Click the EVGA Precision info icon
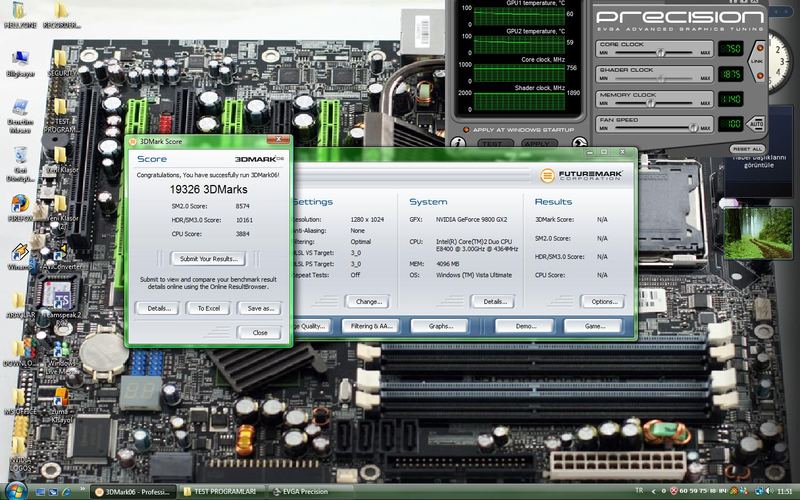The height and width of the screenshot is (500, 800). pos(458,143)
